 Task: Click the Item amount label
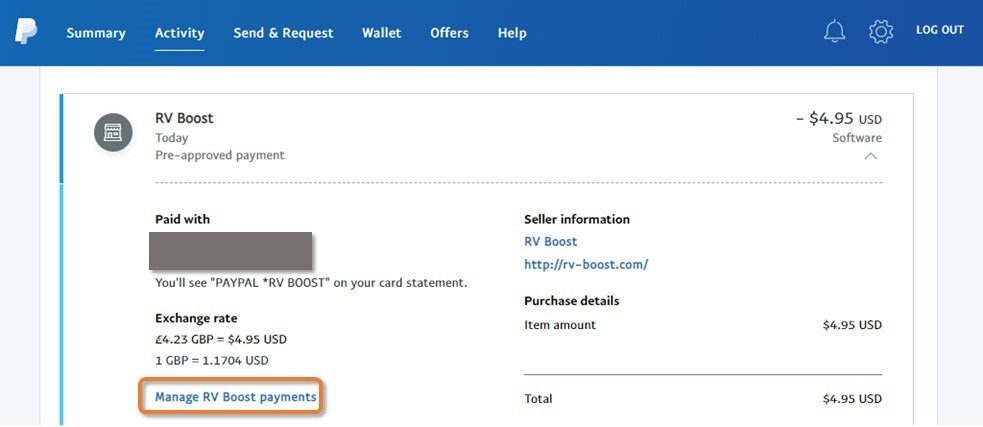tap(560, 325)
